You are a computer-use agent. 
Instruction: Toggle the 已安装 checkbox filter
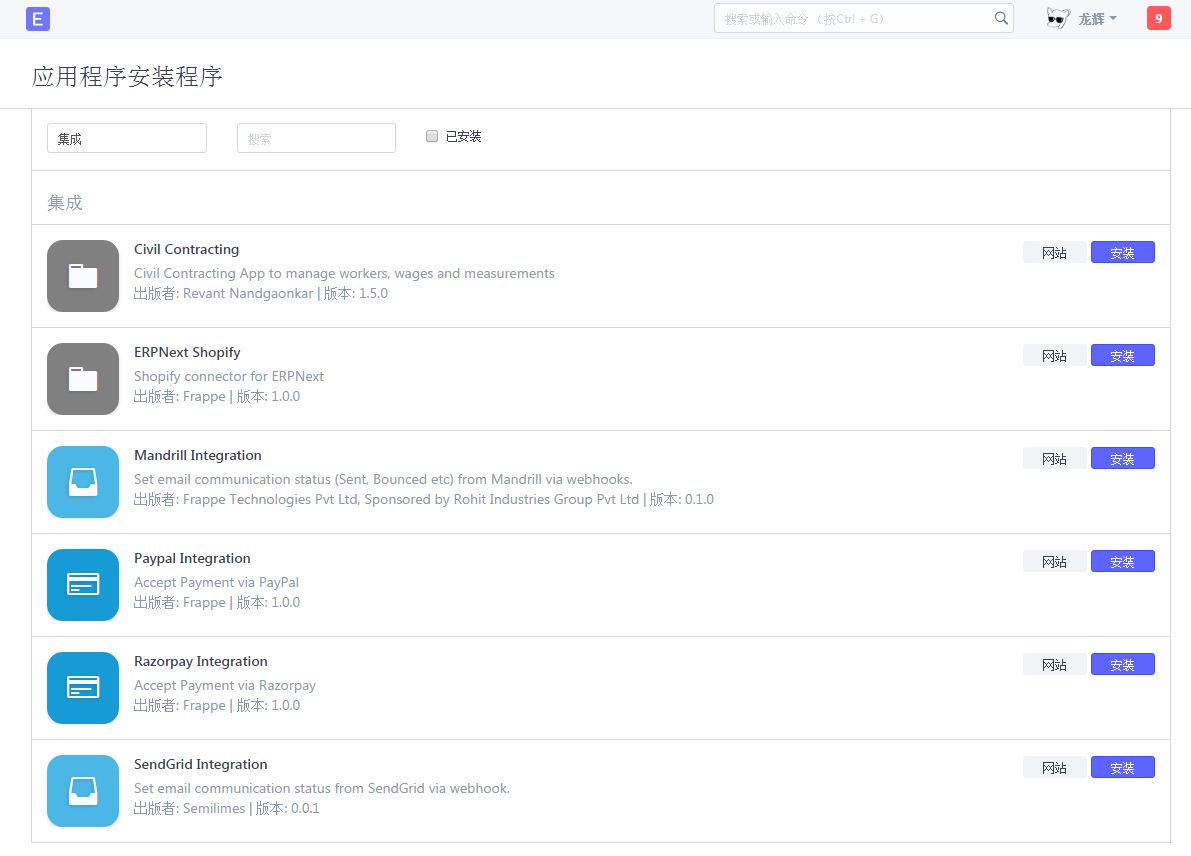pyautogui.click(x=432, y=136)
